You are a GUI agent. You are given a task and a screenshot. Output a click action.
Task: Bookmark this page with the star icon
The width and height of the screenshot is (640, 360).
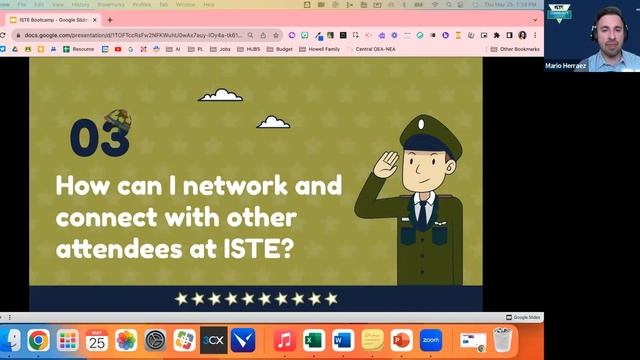pos(276,36)
